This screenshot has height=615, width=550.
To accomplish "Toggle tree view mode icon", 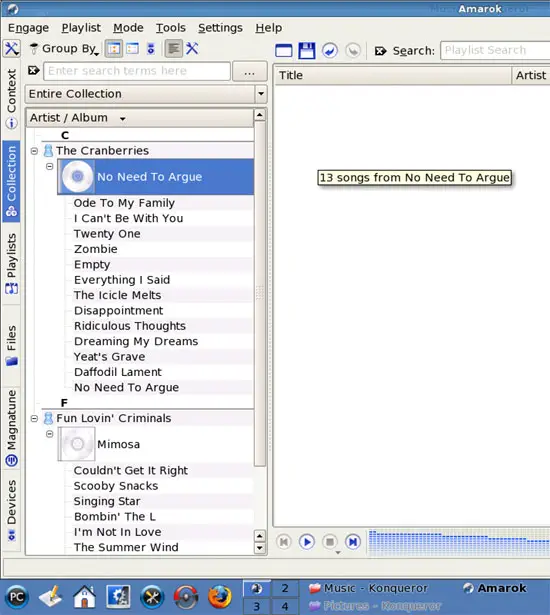I will pos(114,49).
